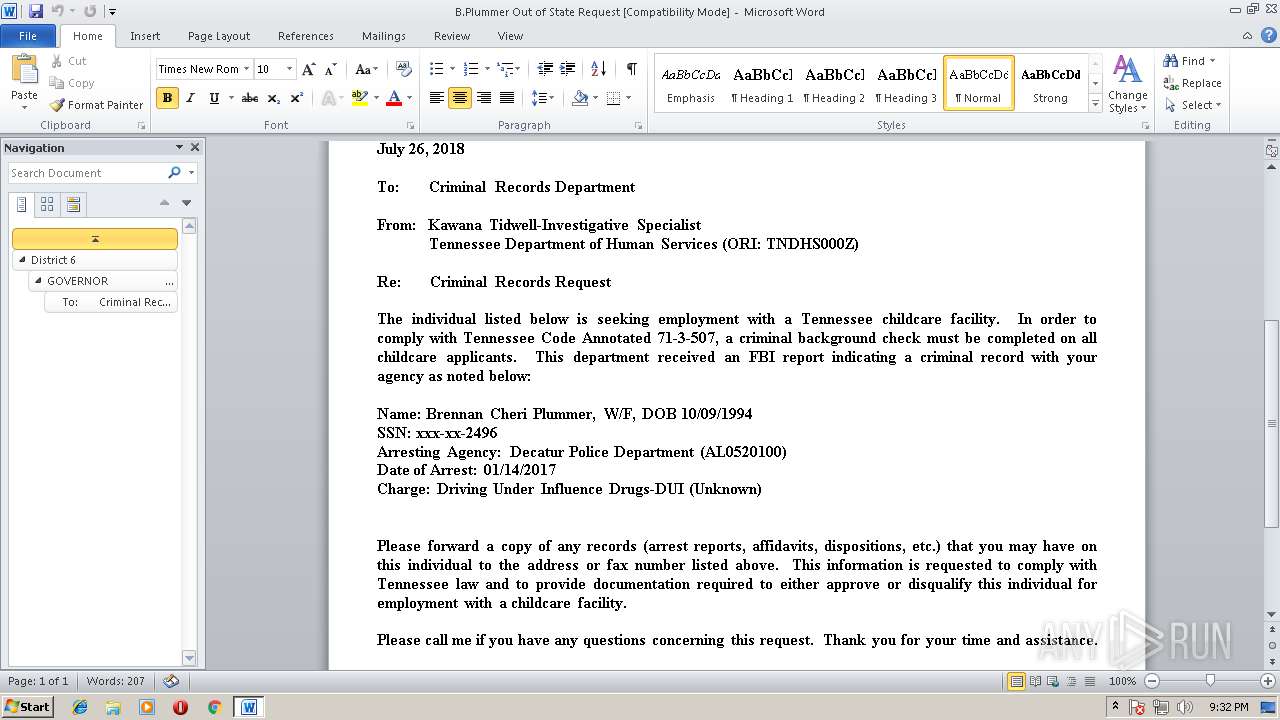Increase paragraph indent
This screenshot has height=720, width=1280.
pyautogui.click(x=569, y=69)
